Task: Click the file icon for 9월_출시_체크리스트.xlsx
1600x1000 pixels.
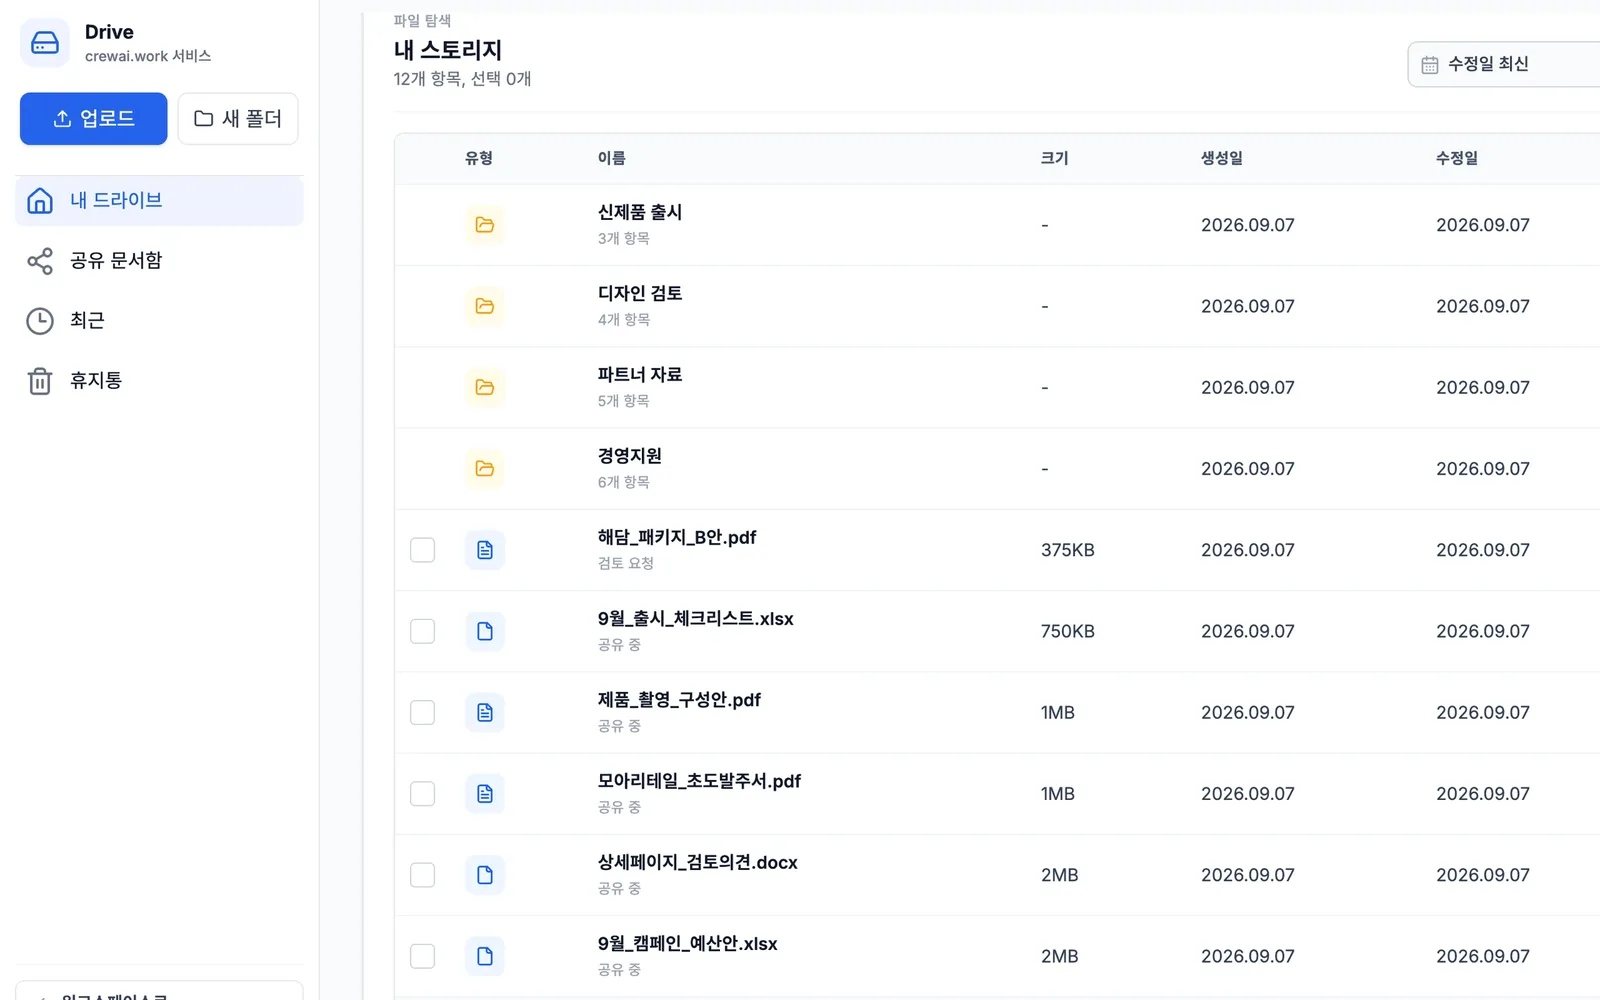Action: [485, 631]
